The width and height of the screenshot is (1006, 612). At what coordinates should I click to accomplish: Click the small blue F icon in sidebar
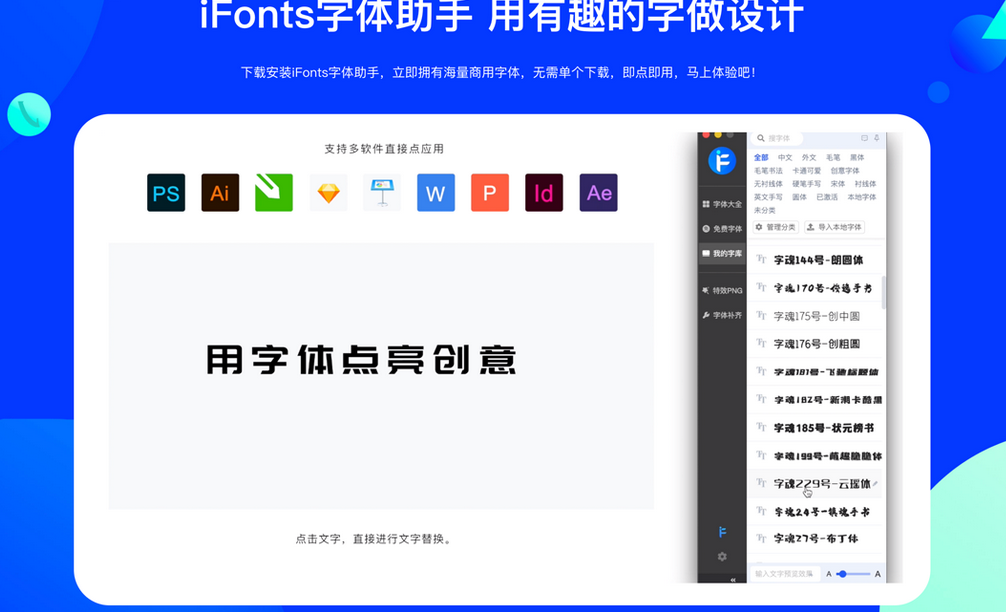tap(722, 532)
